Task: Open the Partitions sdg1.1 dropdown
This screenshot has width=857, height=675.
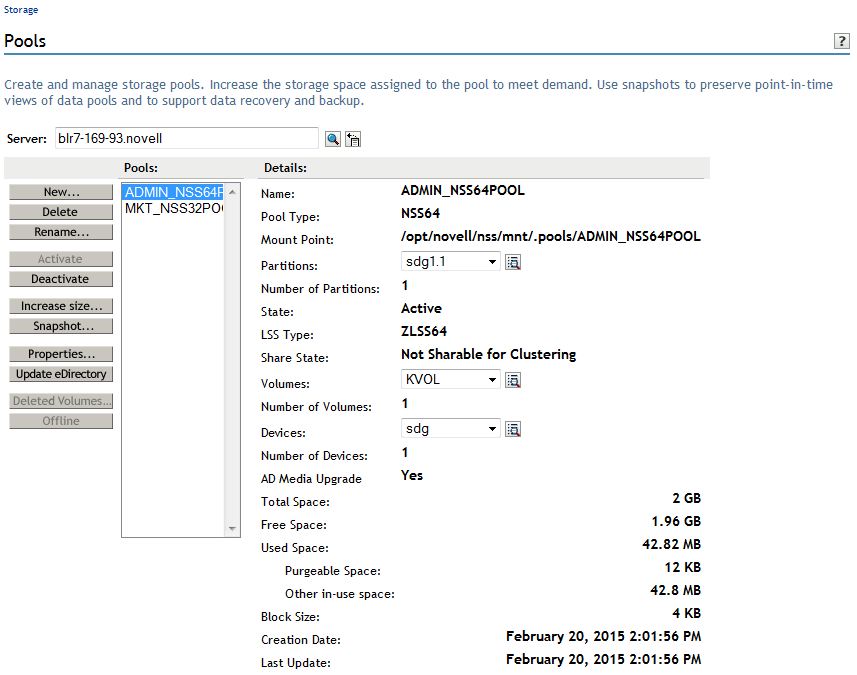Action: click(x=450, y=261)
